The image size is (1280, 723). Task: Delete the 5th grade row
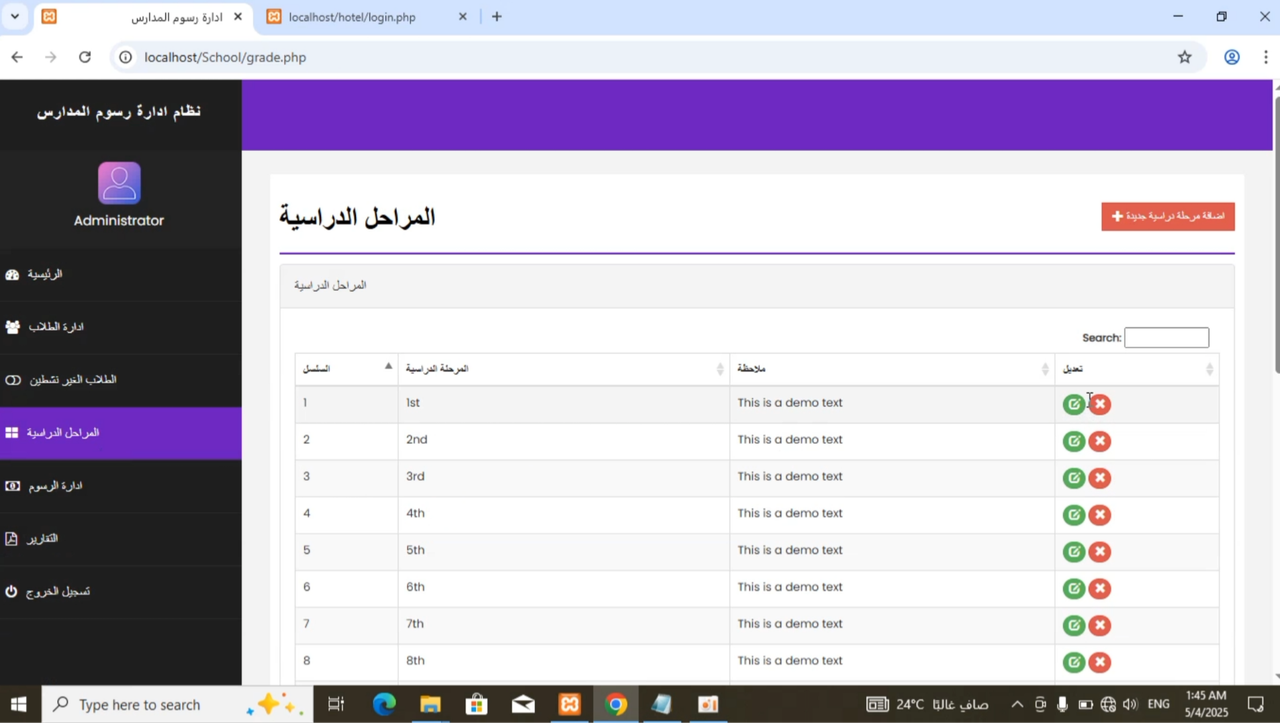pos(1100,552)
